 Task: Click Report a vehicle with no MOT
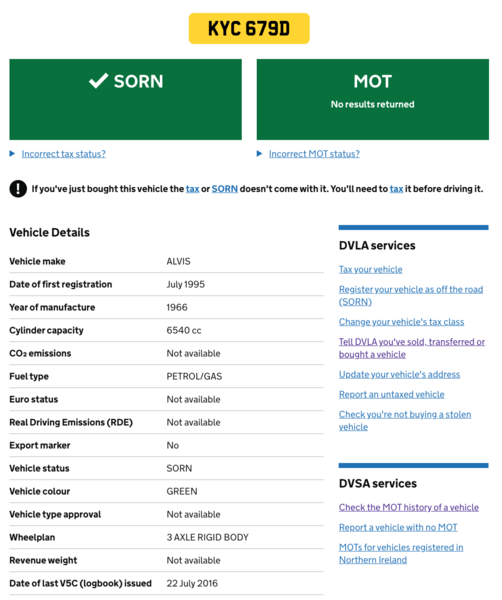[x=398, y=527]
